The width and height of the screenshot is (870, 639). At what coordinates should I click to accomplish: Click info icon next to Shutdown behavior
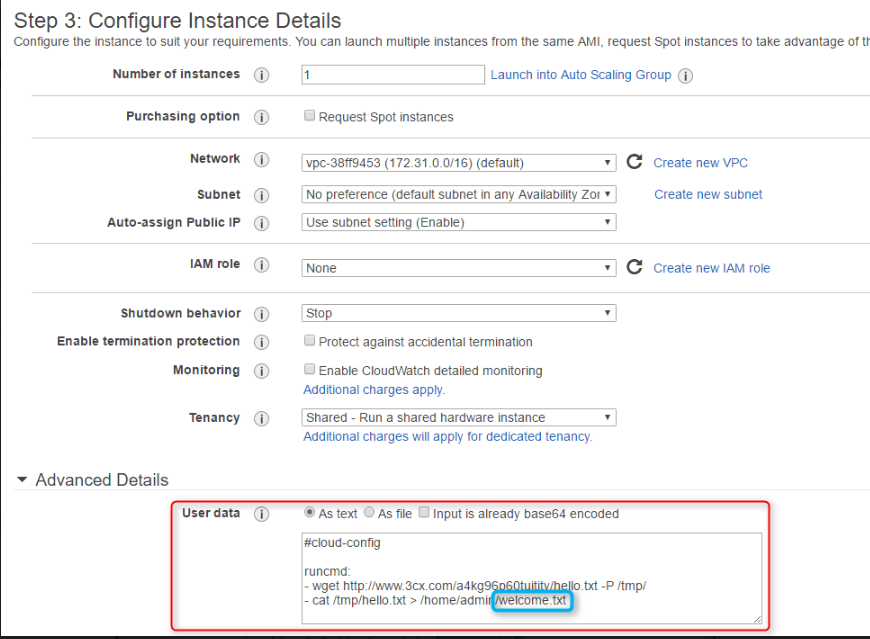(262, 314)
